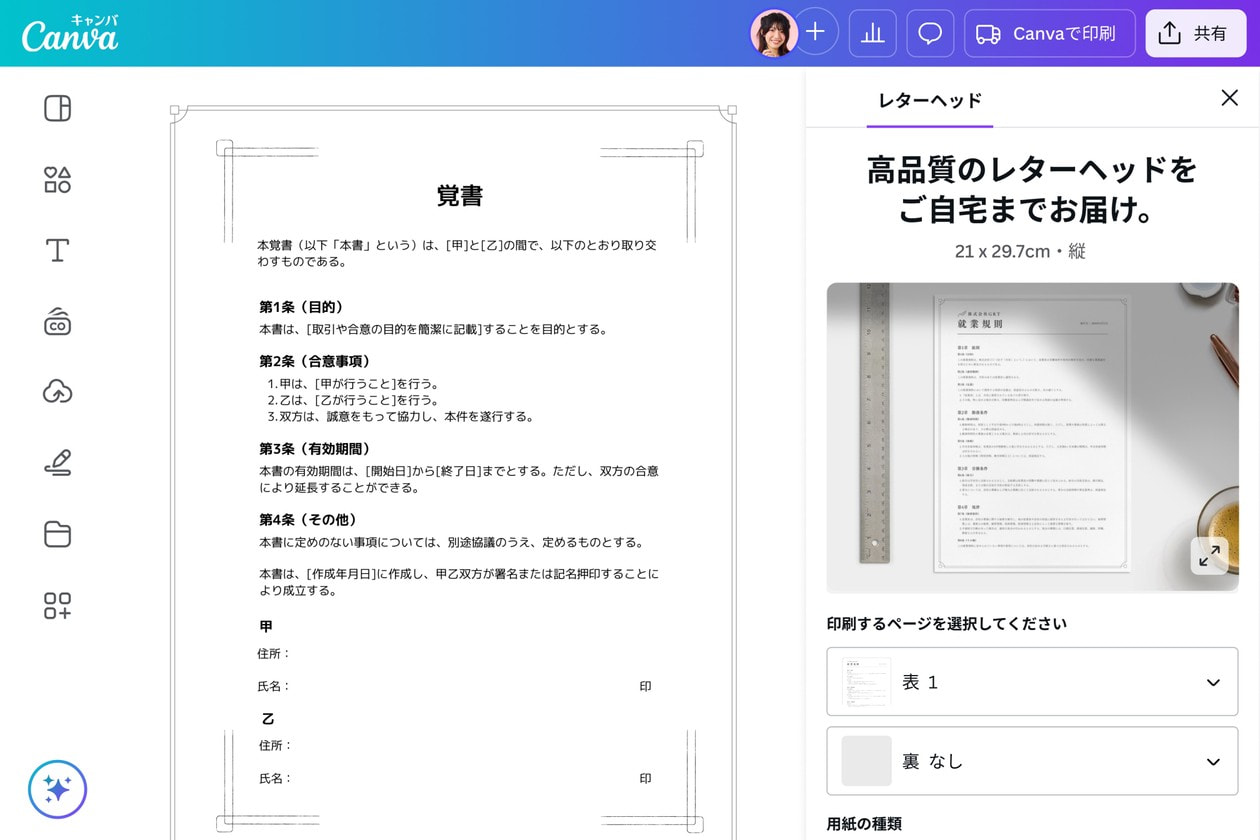Open the Insights chart icon in the toolbar
This screenshot has width=1260, height=840.
[x=872, y=33]
